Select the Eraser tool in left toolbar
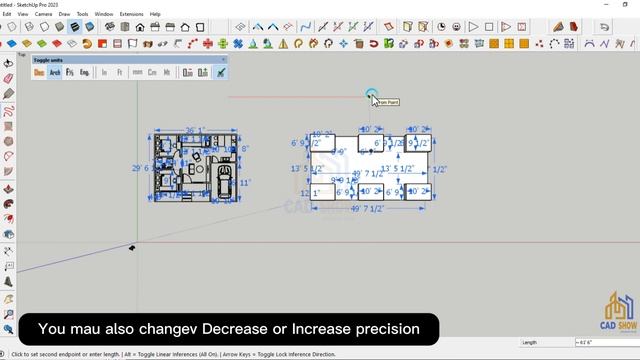The height and width of the screenshot is (360, 640). (x=8, y=78)
